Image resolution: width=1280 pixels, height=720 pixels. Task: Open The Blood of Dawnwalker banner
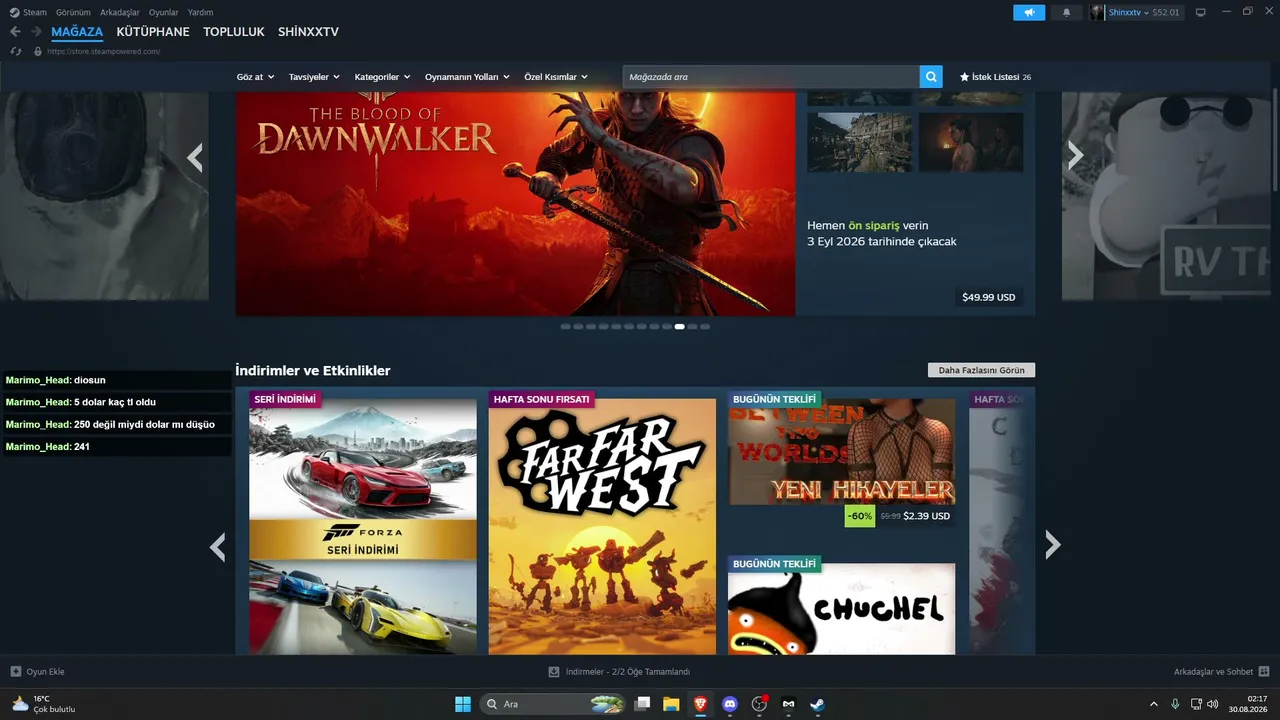[516, 204]
